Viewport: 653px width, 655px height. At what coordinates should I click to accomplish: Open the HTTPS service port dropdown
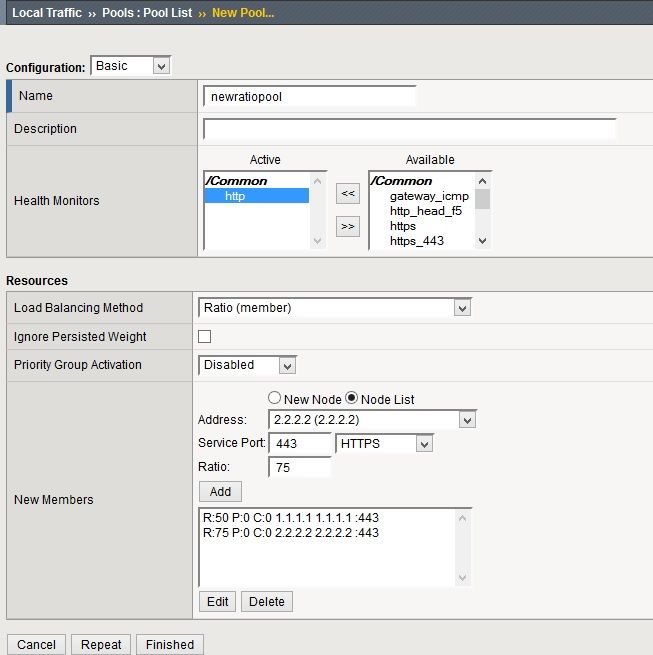(x=384, y=443)
